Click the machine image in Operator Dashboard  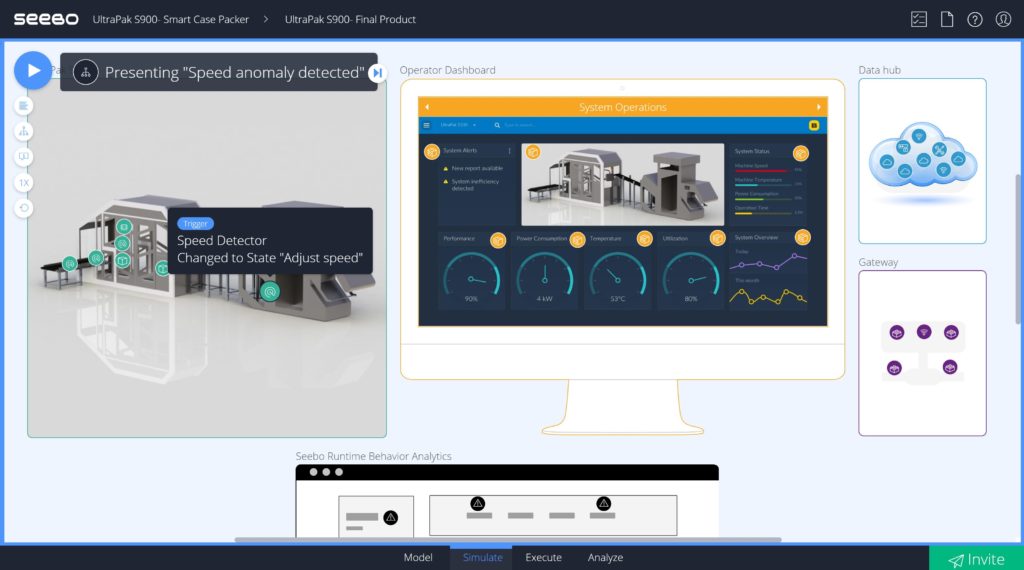point(622,185)
